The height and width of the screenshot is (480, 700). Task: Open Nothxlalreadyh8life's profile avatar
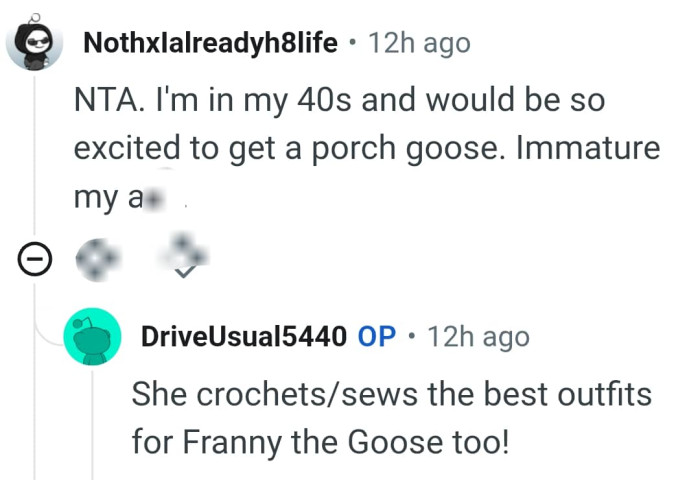35,43
